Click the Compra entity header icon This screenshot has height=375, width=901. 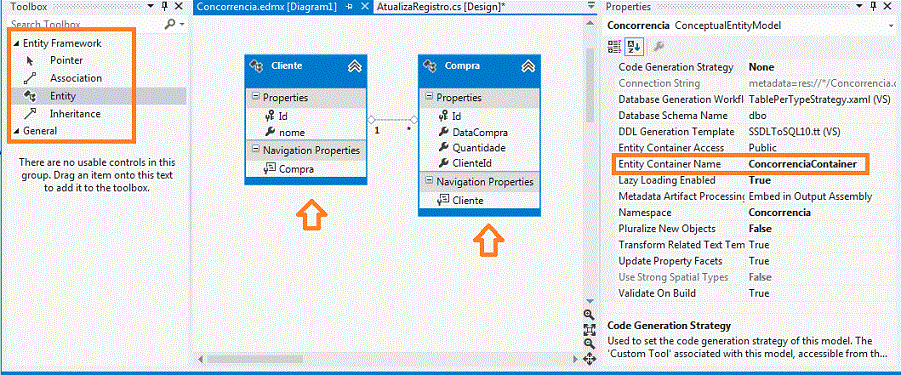[430, 66]
